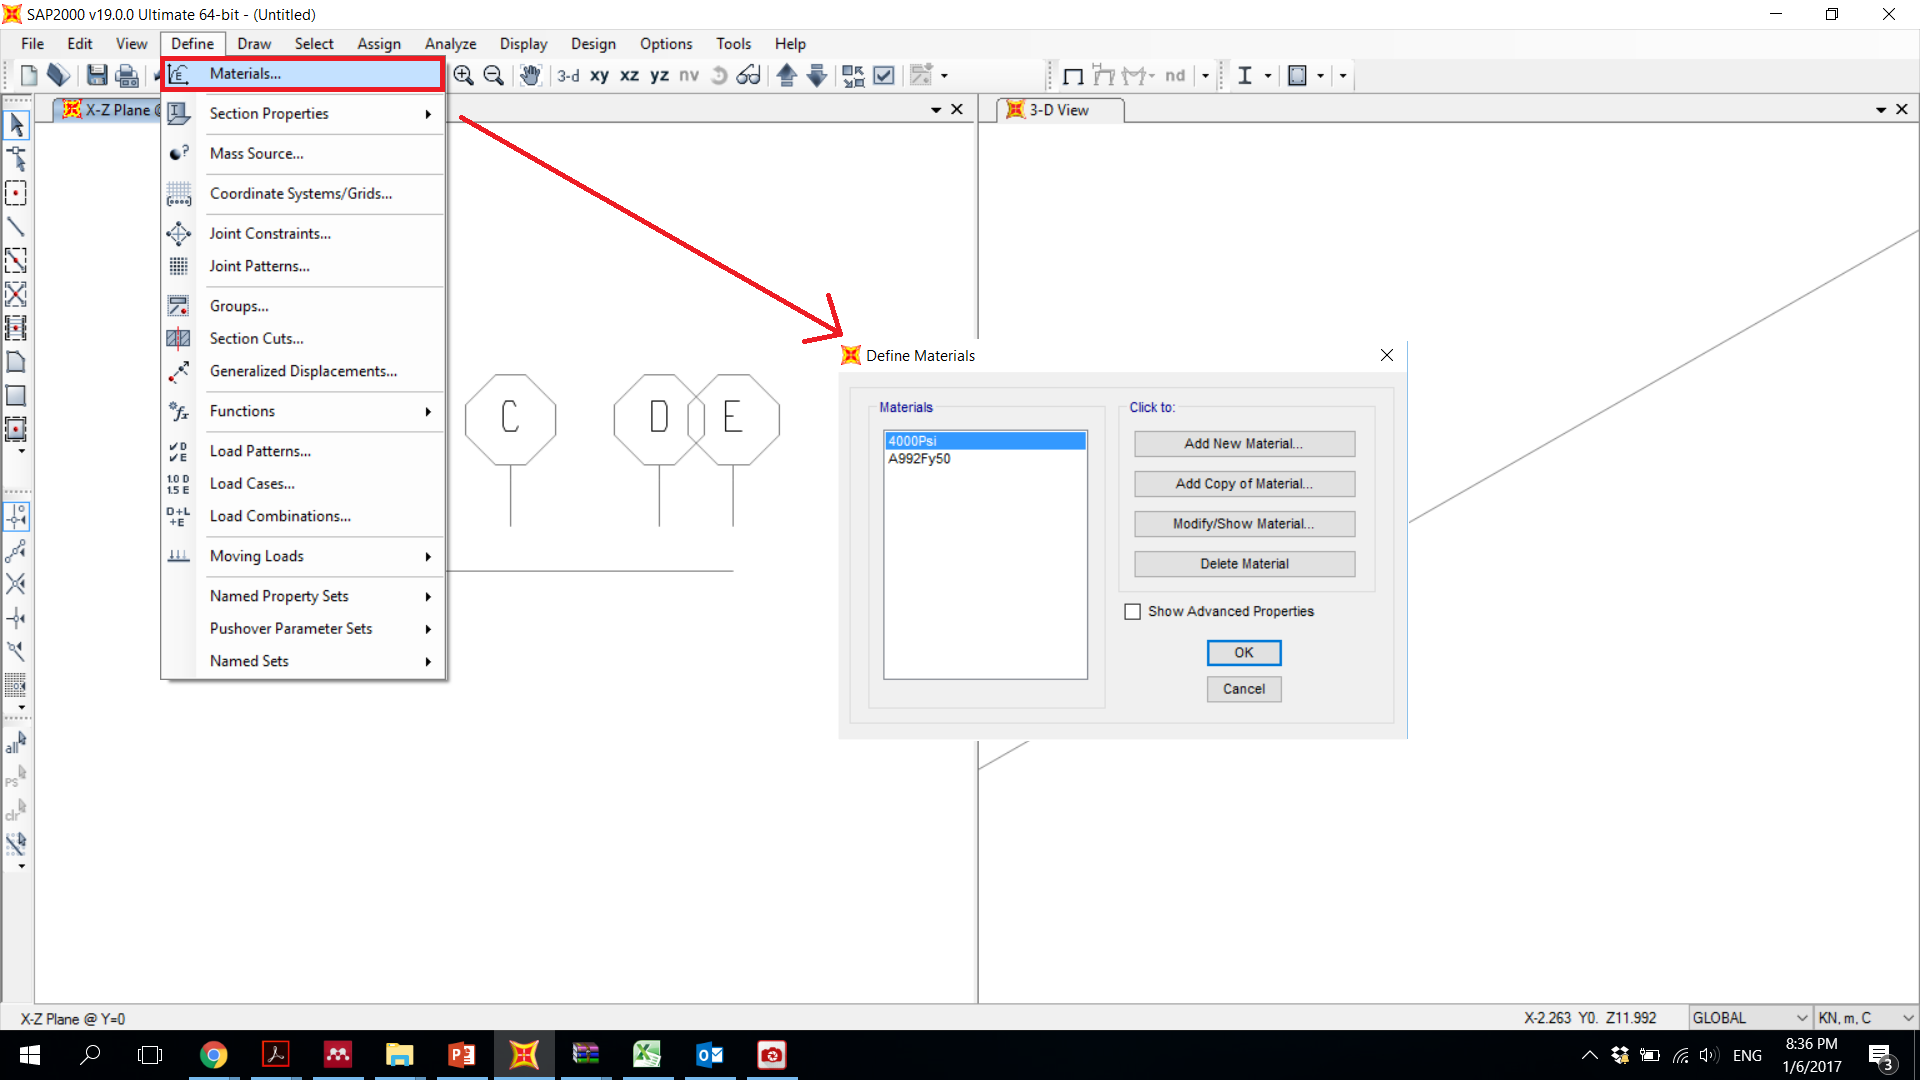1920x1080 pixels.
Task: Select the Draw Rectangular Area tool
Action: (x=16, y=396)
